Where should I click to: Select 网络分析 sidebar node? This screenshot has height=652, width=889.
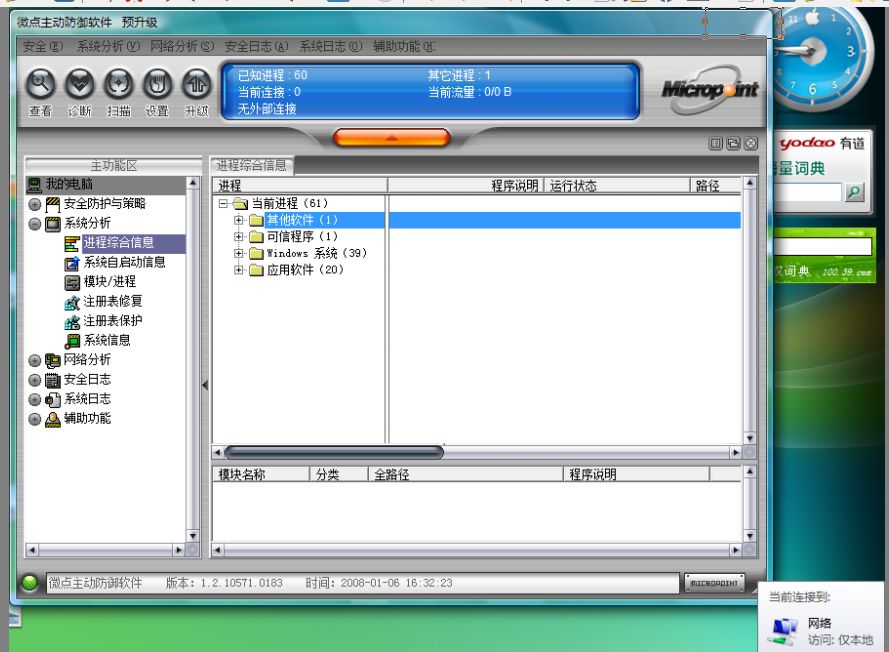(x=87, y=359)
